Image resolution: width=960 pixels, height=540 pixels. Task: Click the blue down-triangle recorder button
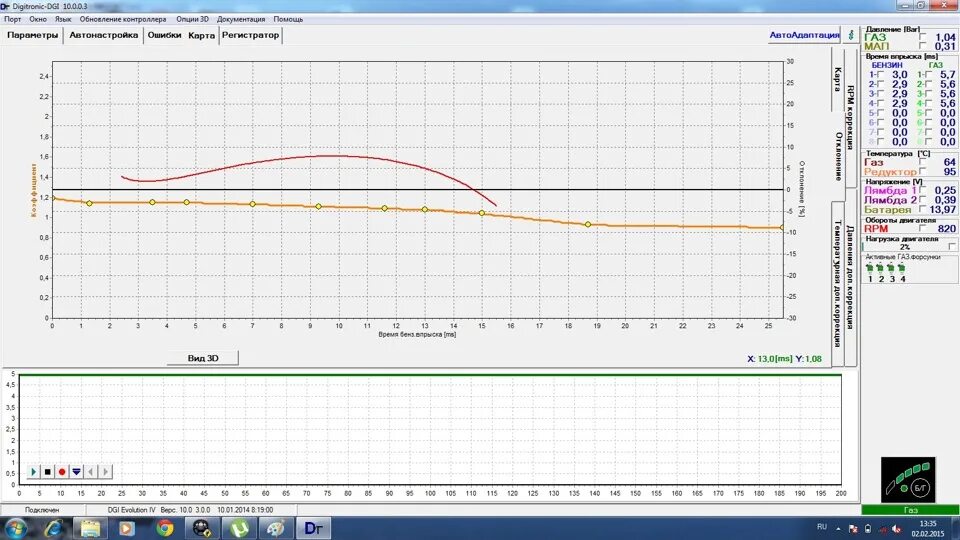[x=77, y=471]
